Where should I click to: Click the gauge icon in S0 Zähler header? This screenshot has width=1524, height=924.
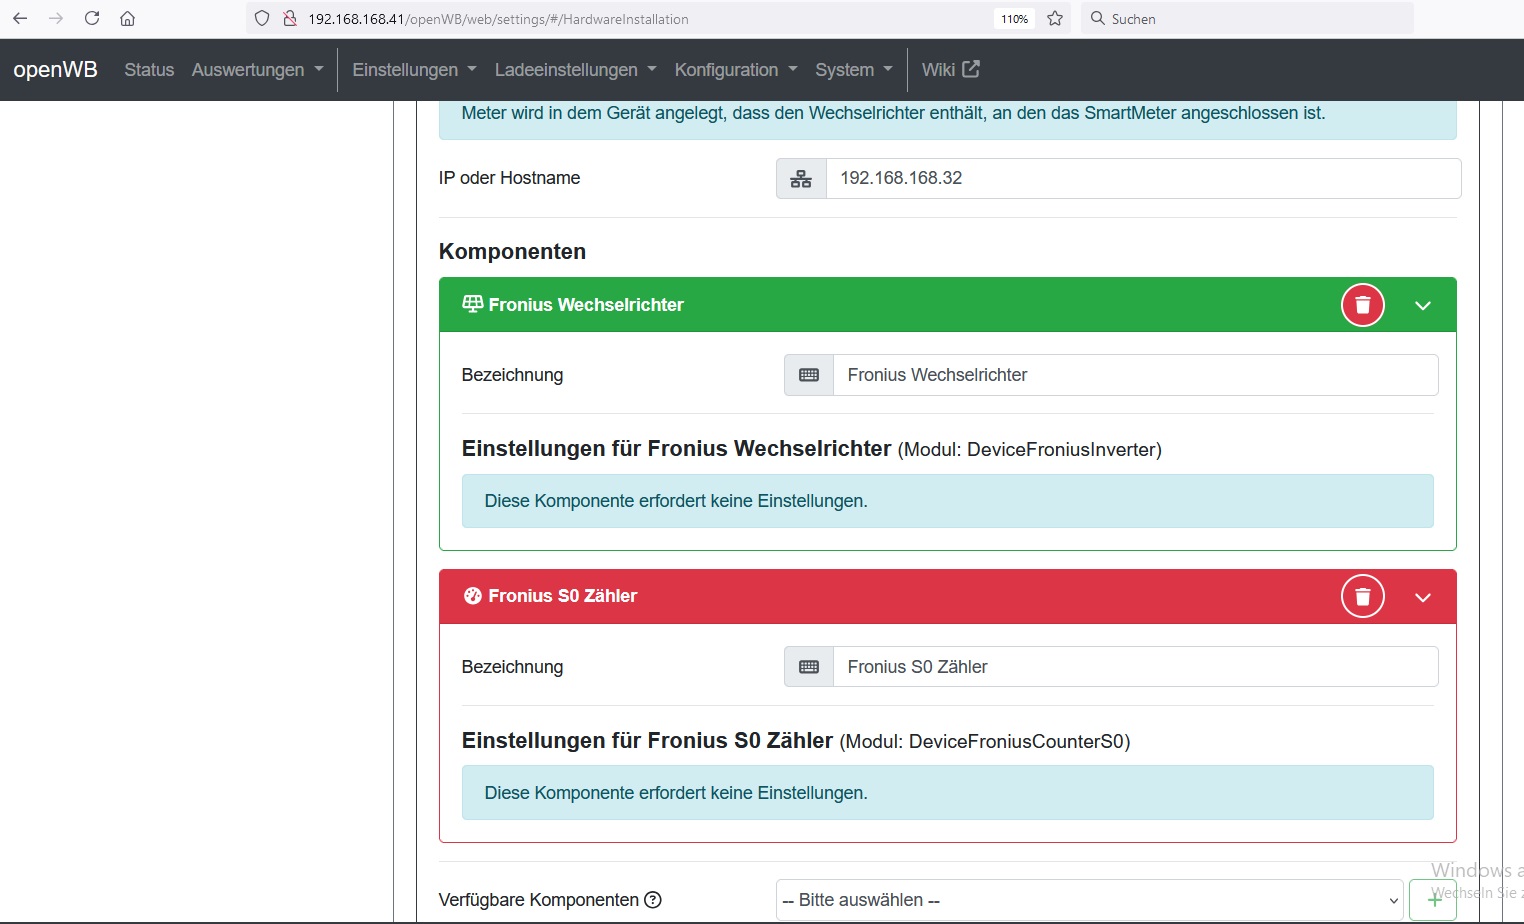[x=473, y=596]
